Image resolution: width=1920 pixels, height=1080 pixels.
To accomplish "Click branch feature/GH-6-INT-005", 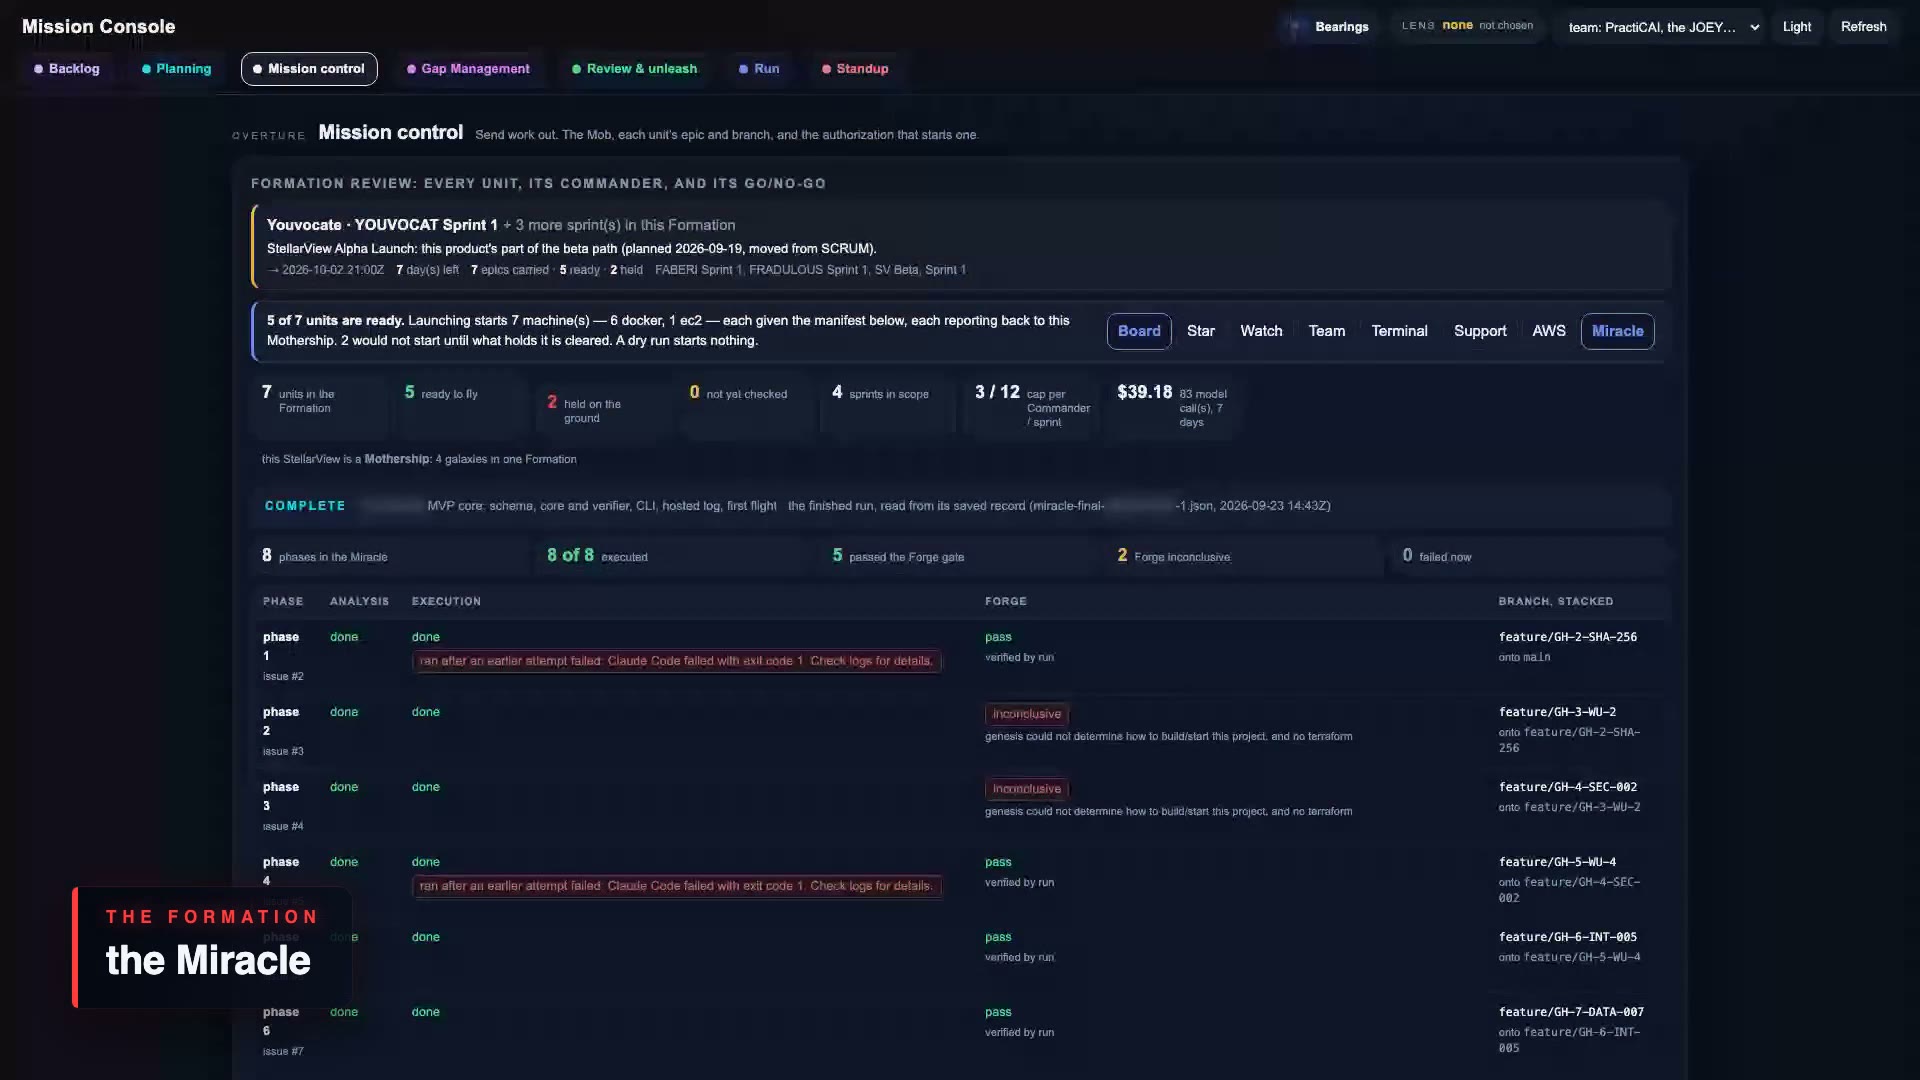I will coord(1567,937).
